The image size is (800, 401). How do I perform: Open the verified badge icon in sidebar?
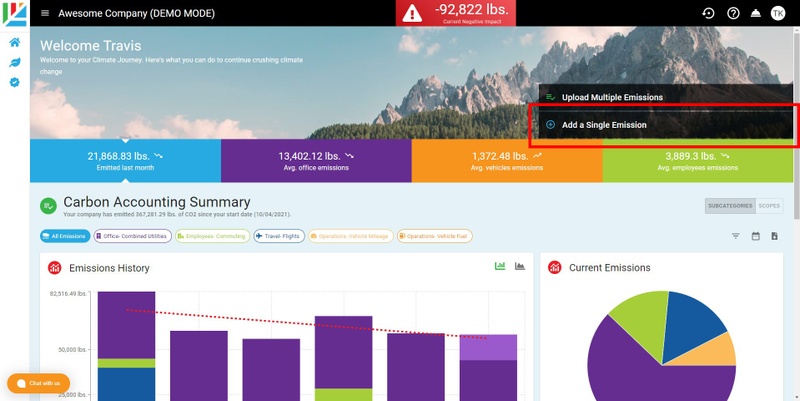[x=15, y=82]
